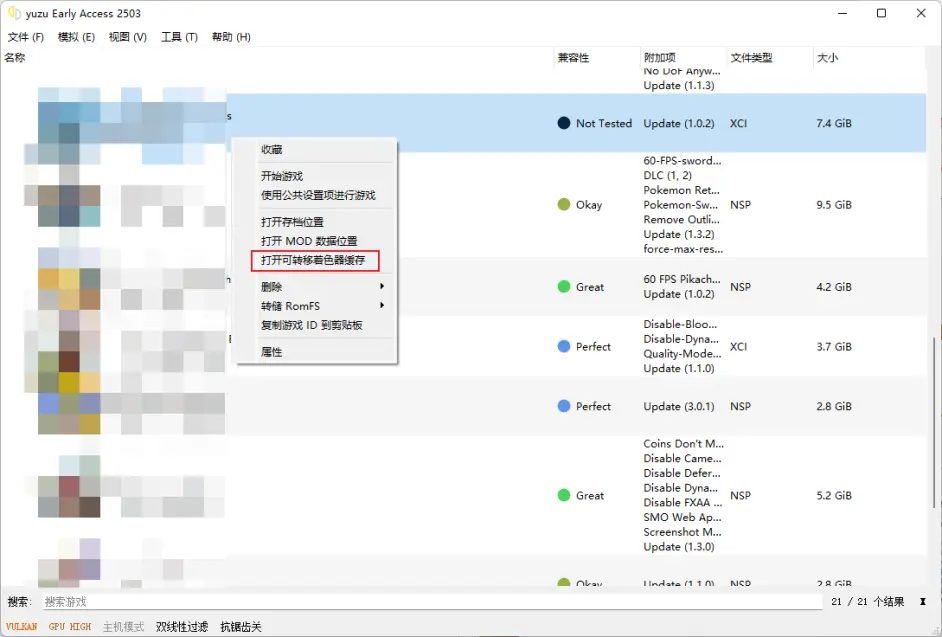Sort by the 大小 column header
Viewport: 942px width, 637px height.
(x=827, y=58)
